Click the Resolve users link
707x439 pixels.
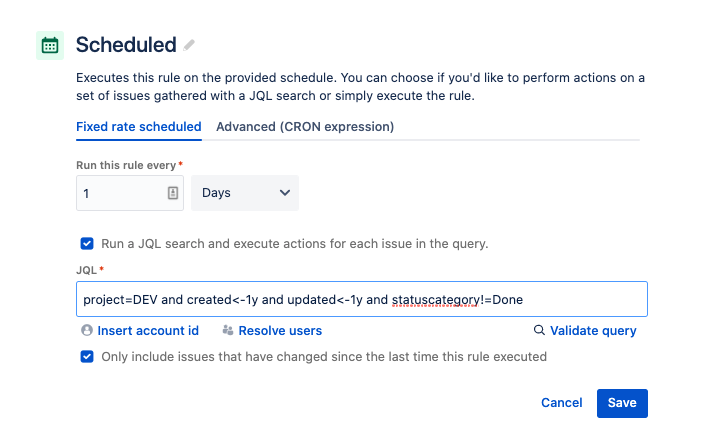click(282, 331)
